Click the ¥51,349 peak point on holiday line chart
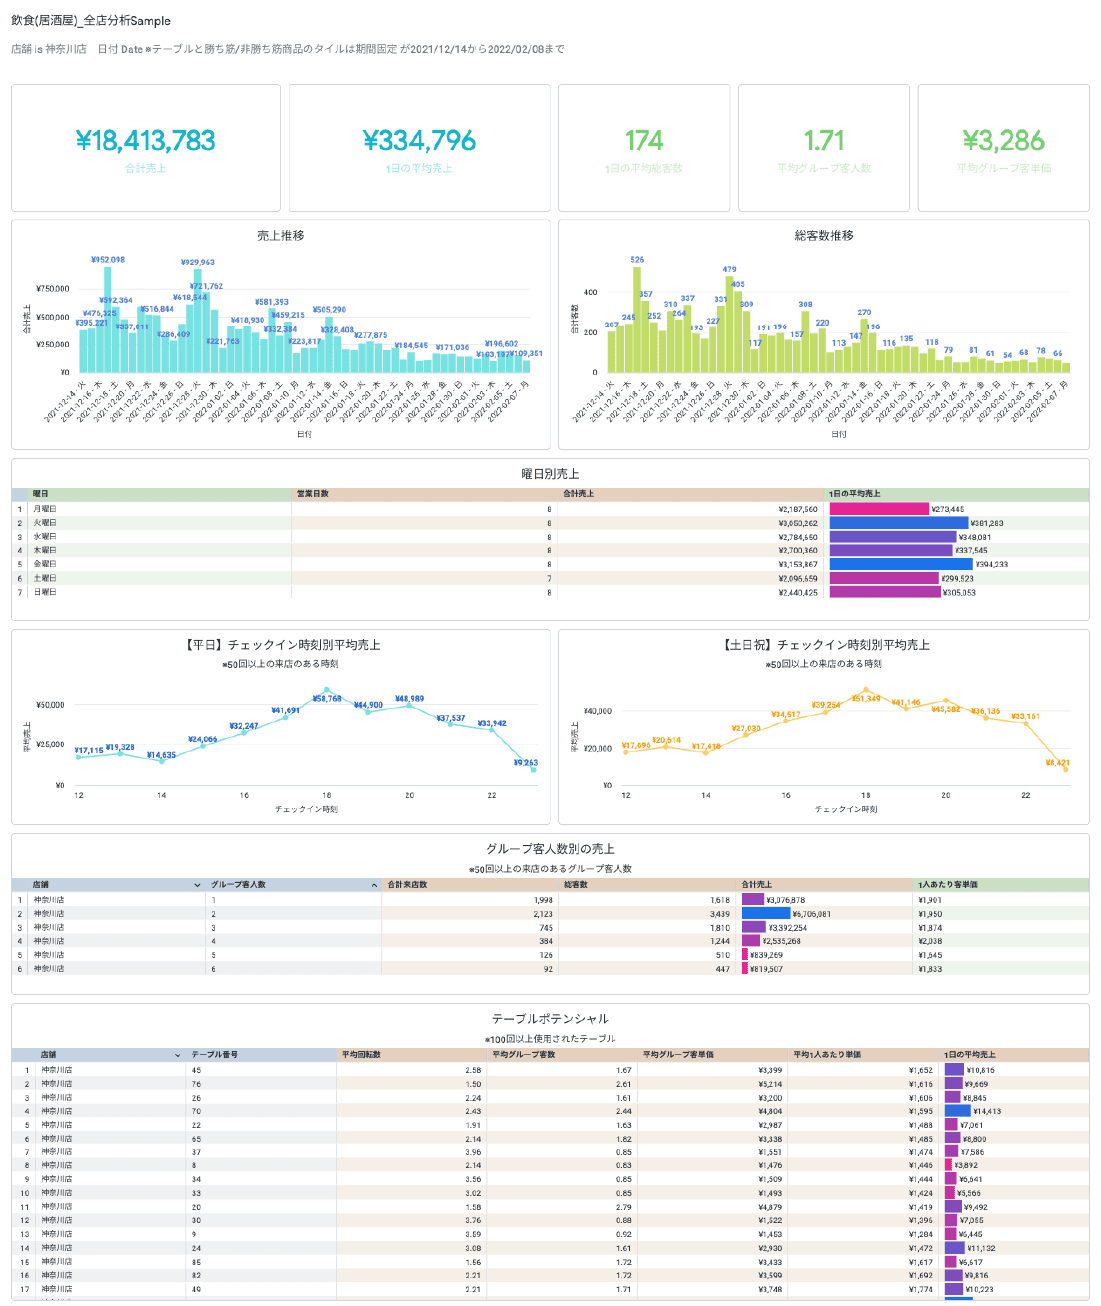The image size is (1101, 1306). 866,690
